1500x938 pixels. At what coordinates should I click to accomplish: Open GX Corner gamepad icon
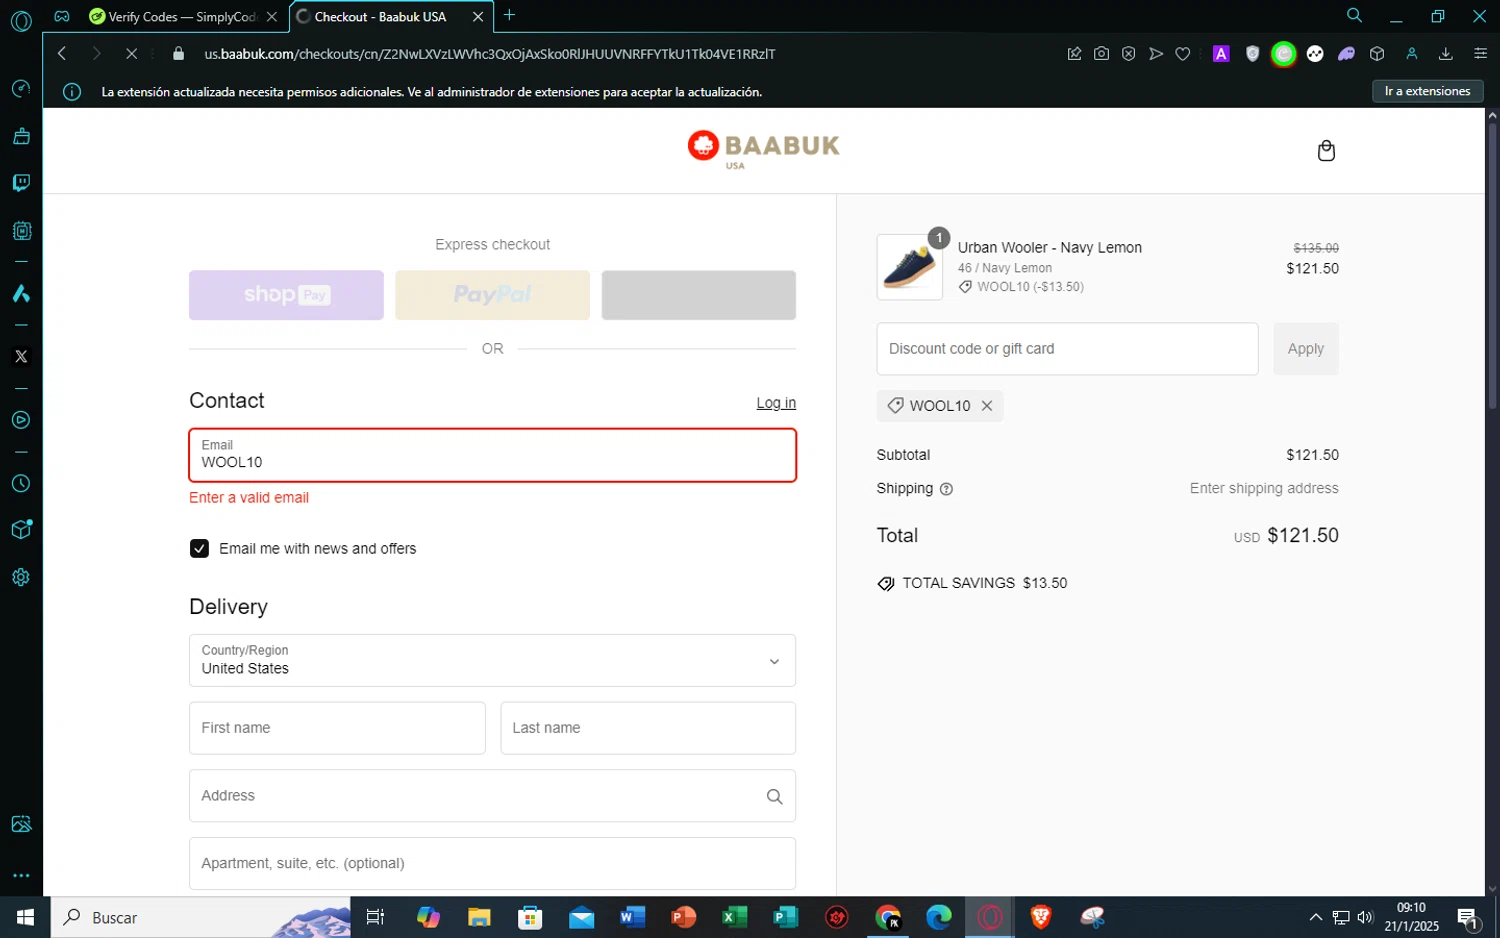[62, 16]
